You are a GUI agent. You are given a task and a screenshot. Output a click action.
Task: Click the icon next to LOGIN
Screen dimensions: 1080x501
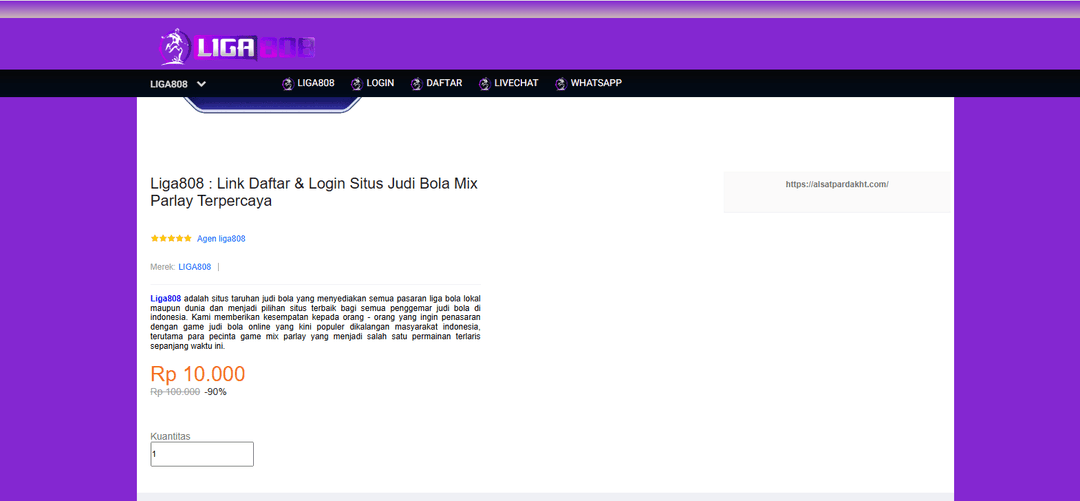point(356,84)
